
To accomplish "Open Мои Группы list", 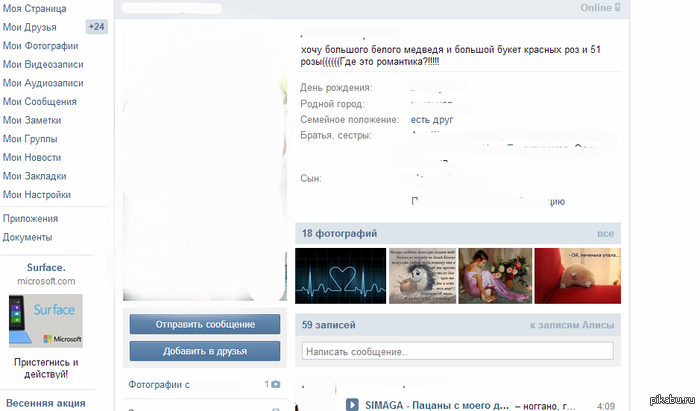I will click(x=30, y=139).
